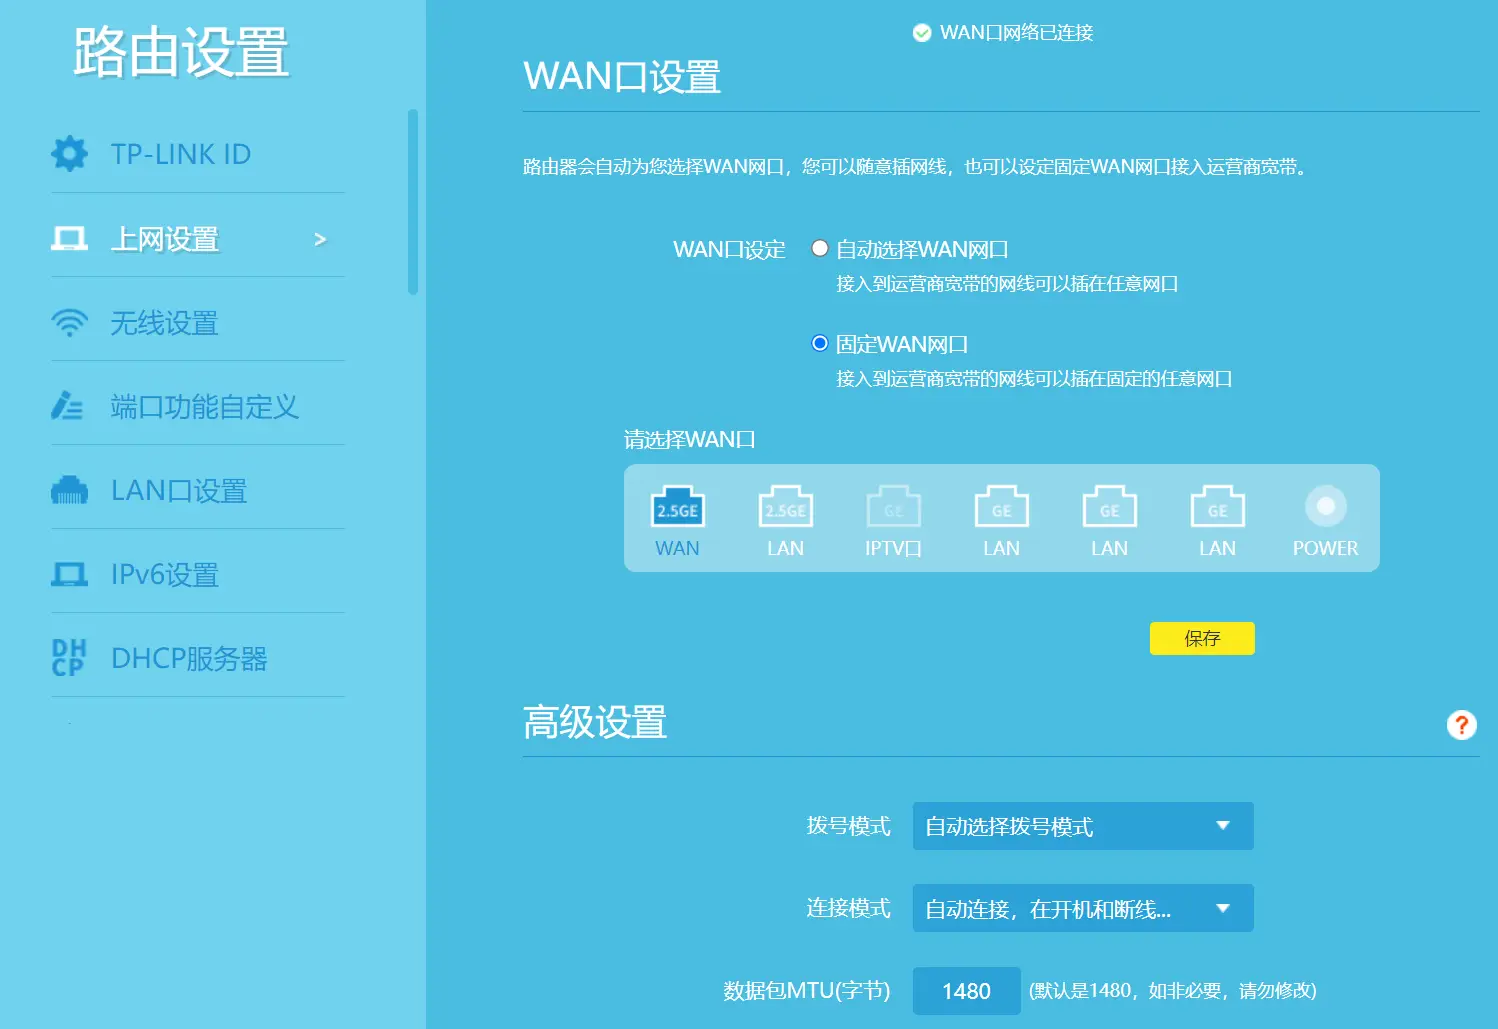Click the sidebar vertical scrollbar

tap(413, 202)
